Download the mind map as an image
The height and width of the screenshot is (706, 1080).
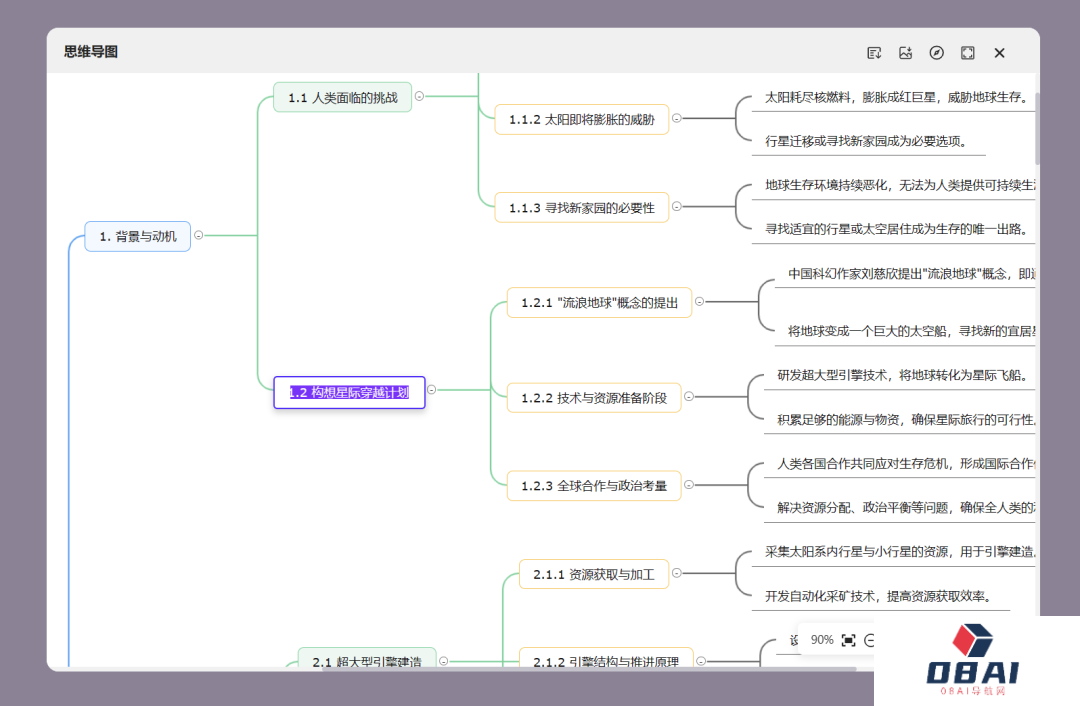[x=906, y=52]
